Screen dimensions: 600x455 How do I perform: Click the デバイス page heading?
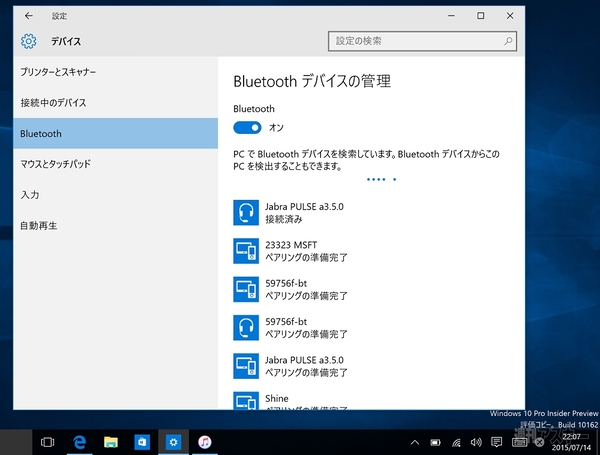coord(66,41)
